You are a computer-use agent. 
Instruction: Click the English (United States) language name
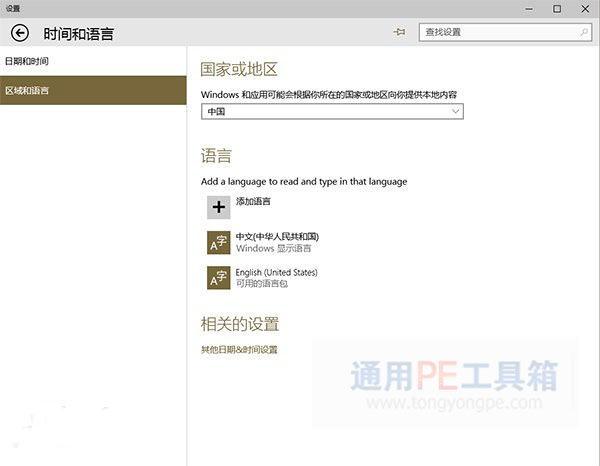pos(276,272)
